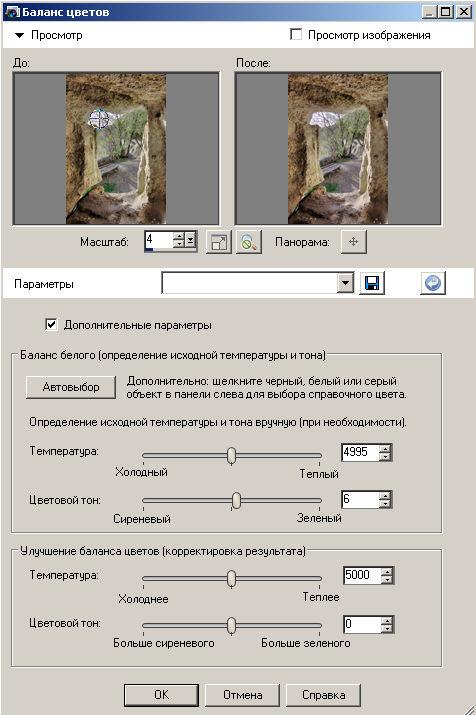Click the white balance Температура slider handle
The width and height of the screenshot is (476, 715).
[x=232, y=455]
